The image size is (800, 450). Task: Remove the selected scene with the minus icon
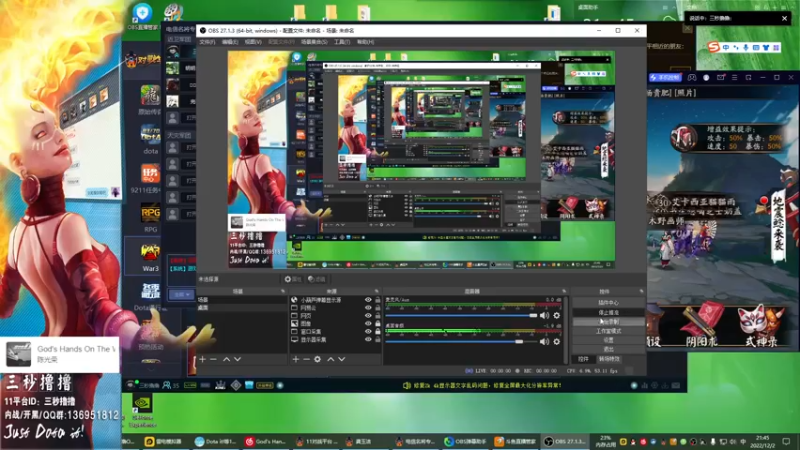tap(213, 359)
